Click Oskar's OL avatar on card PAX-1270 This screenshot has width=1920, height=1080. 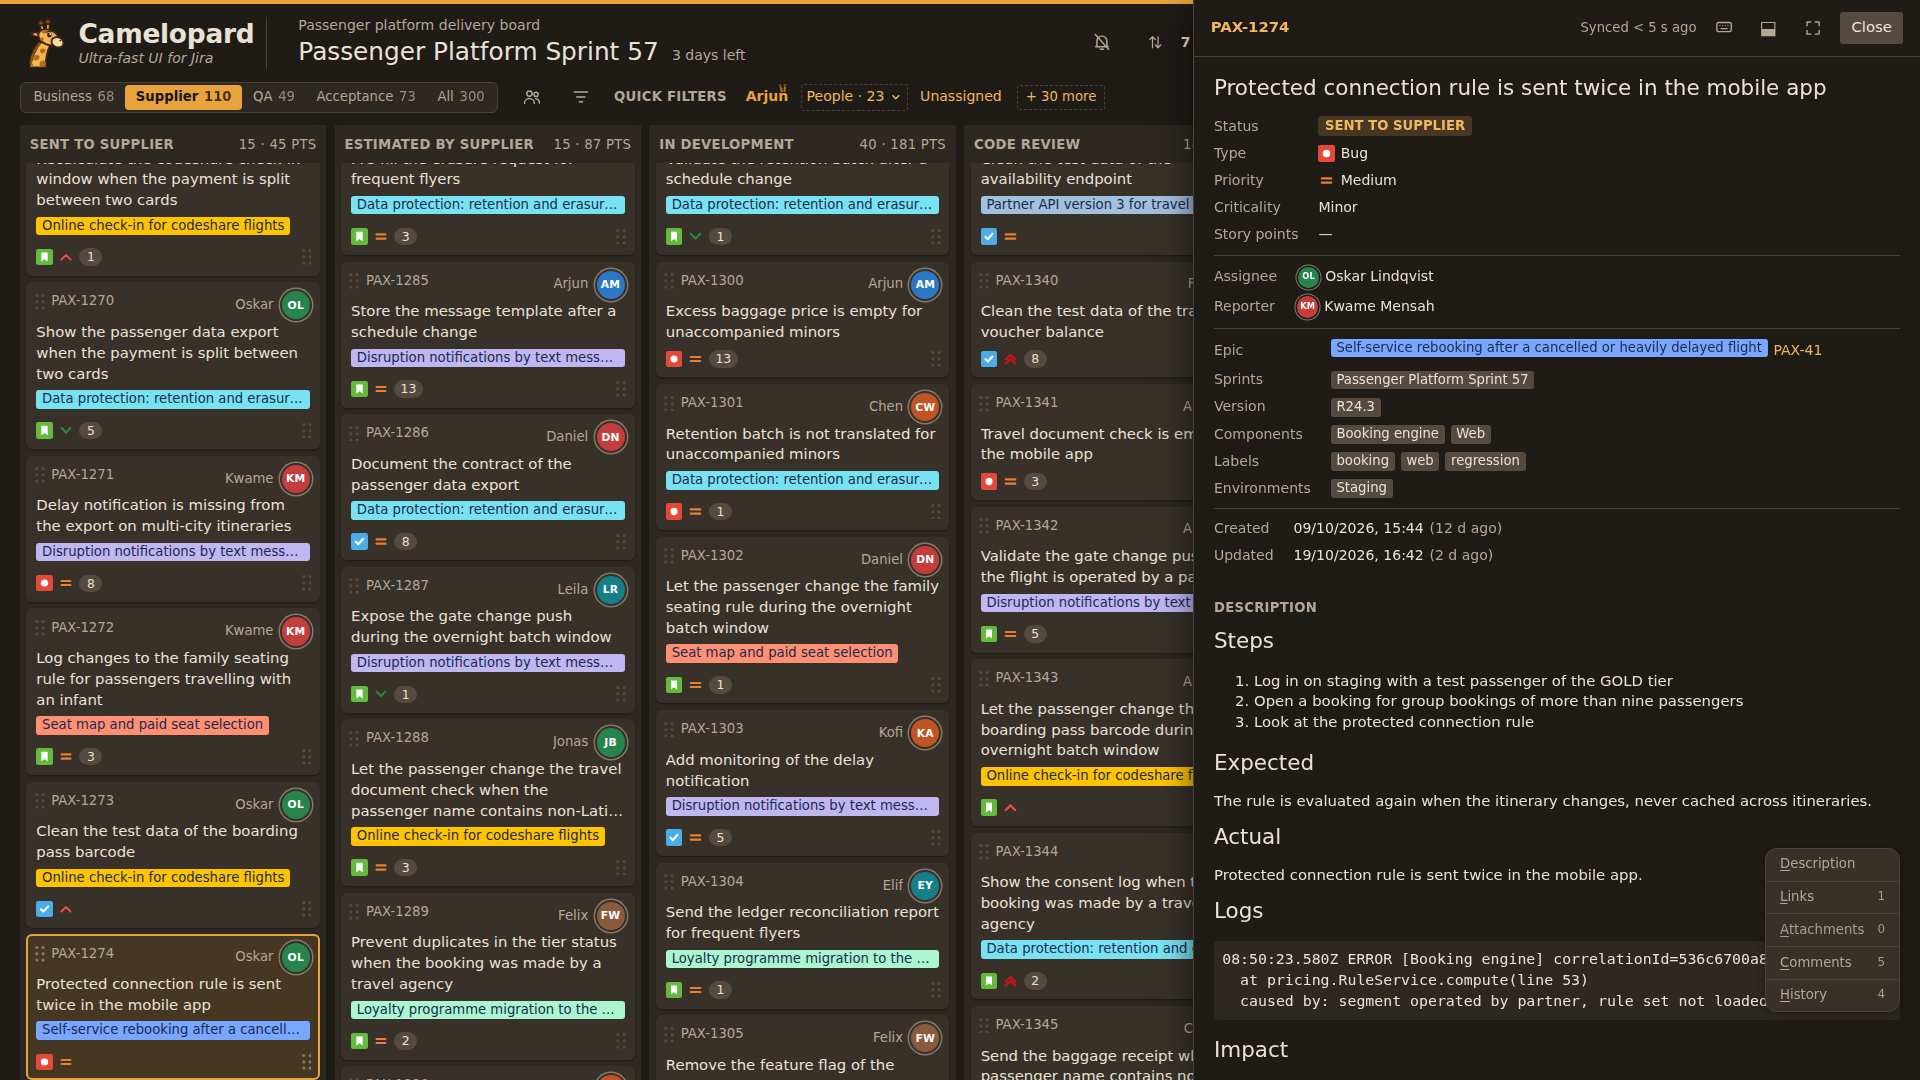point(296,305)
